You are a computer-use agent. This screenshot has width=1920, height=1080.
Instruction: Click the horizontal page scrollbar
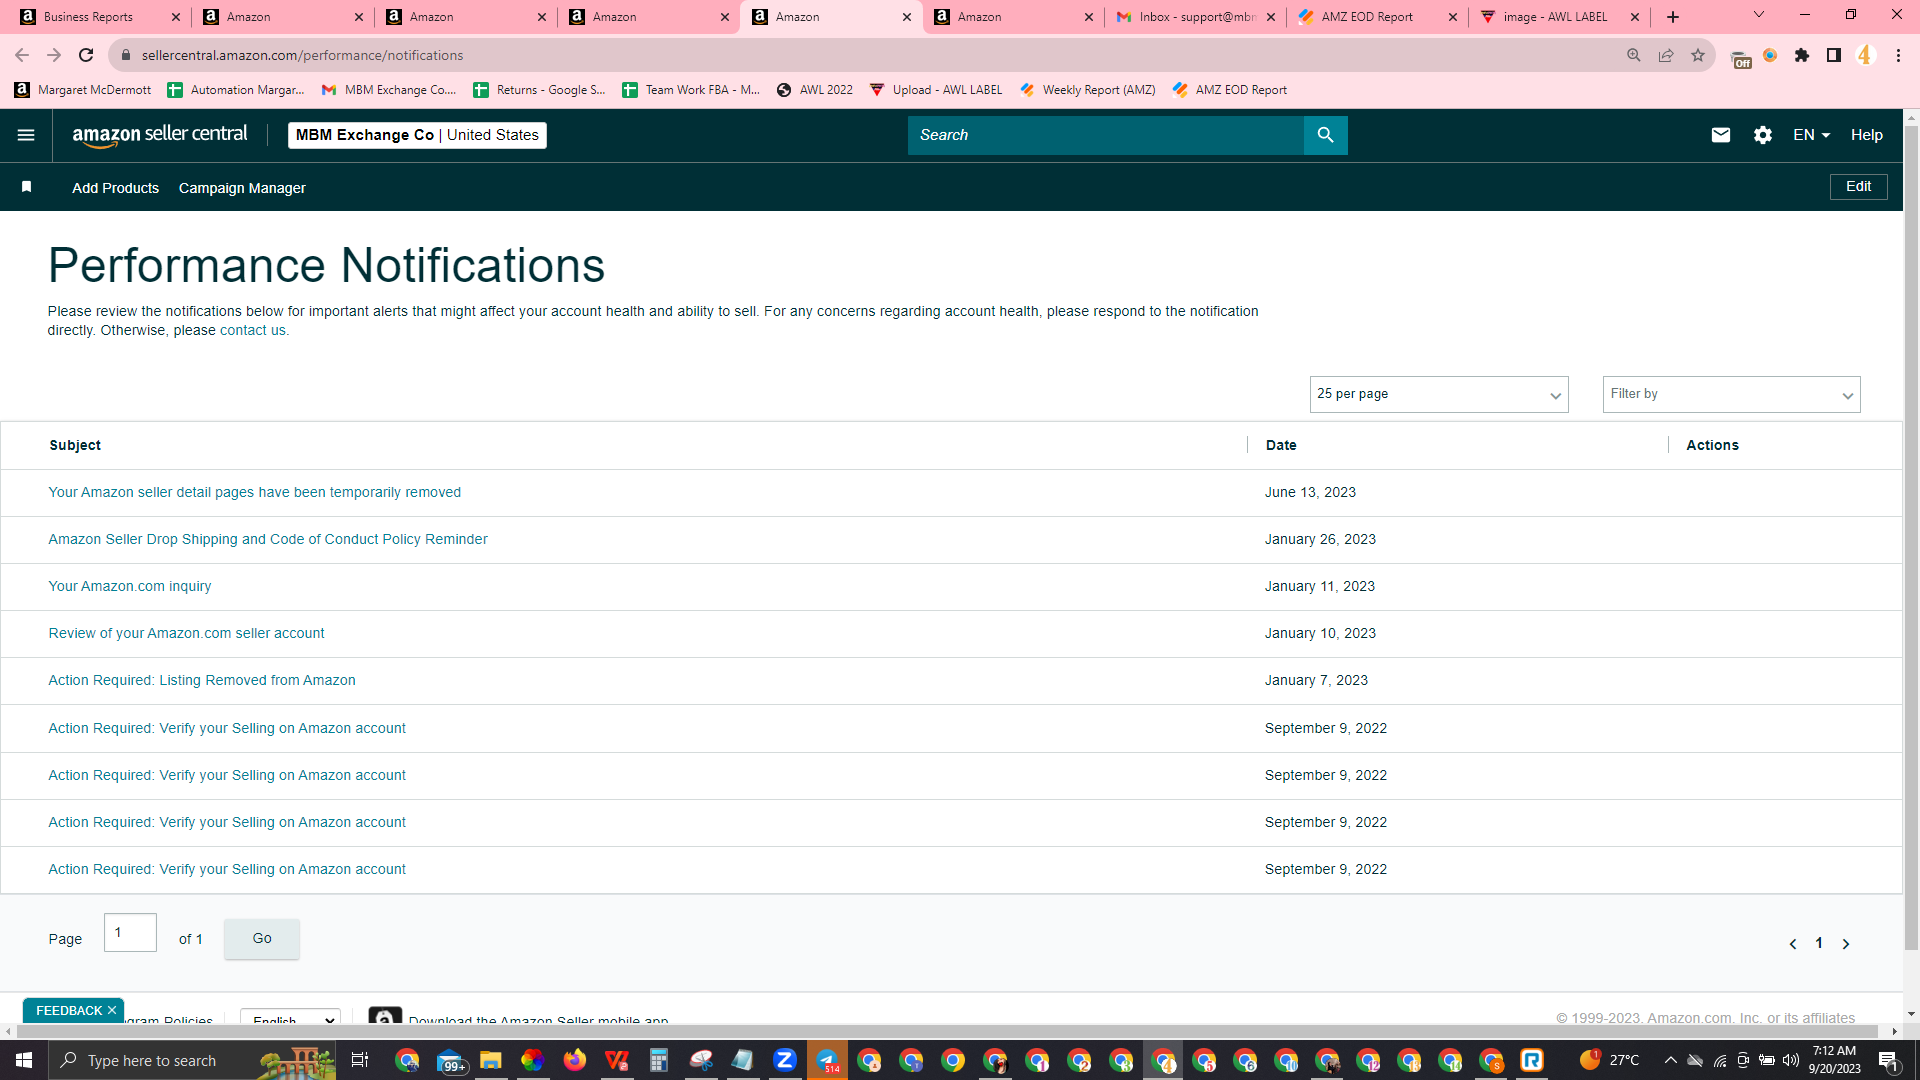point(945,1031)
